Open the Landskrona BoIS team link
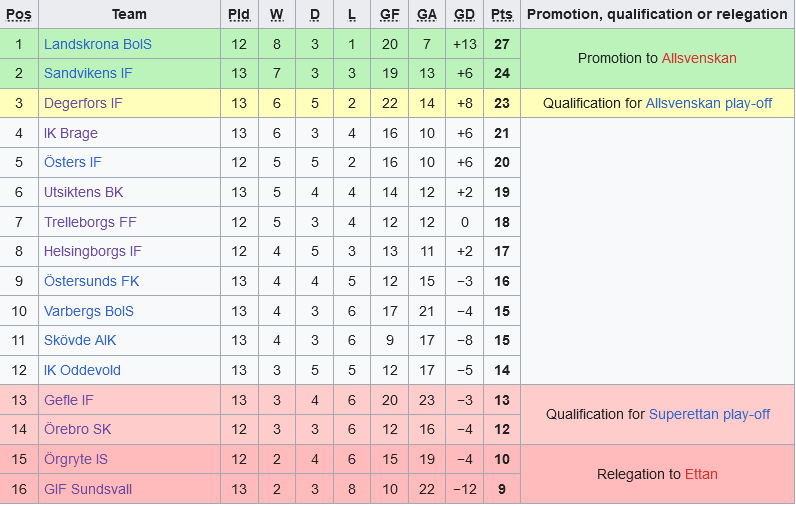 click(x=98, y=44)
